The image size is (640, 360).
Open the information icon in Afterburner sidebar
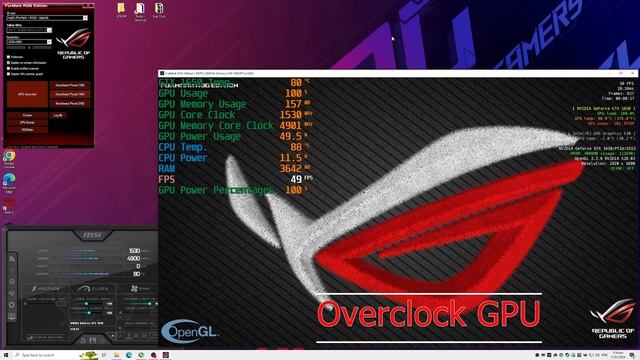(x=12, y=281)
